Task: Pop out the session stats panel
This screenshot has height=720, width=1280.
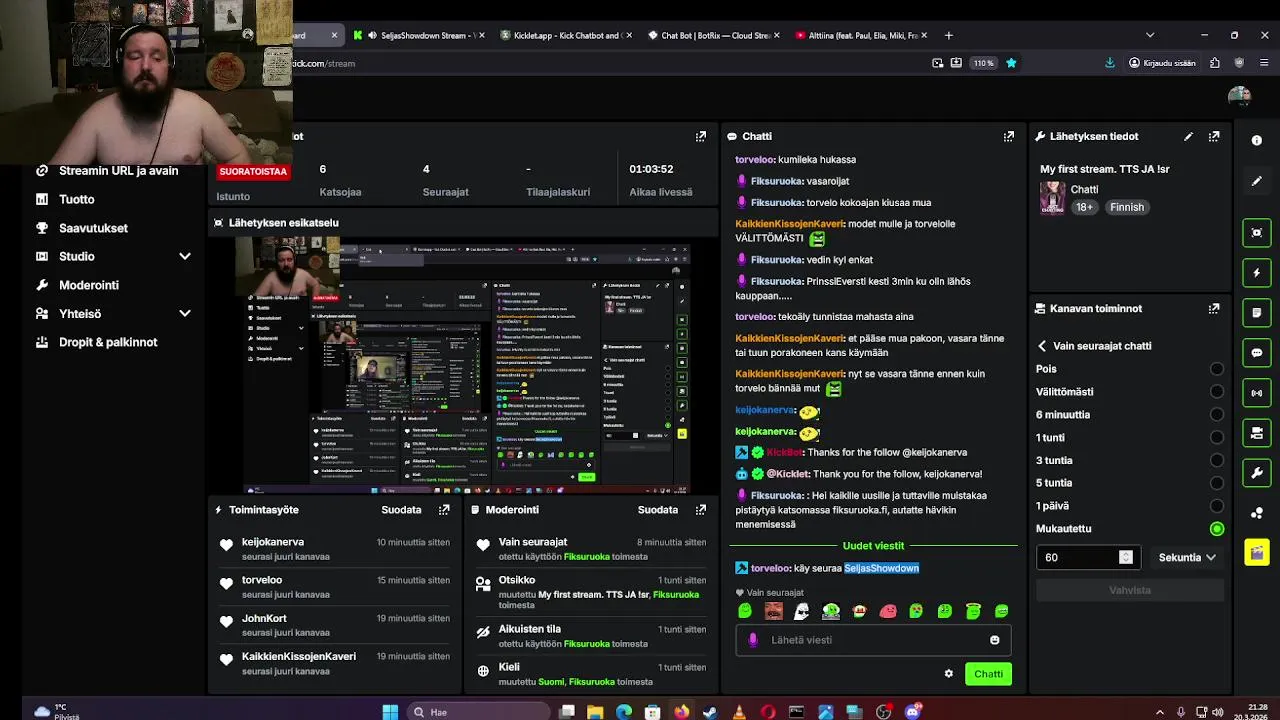Action: [701, 136]
